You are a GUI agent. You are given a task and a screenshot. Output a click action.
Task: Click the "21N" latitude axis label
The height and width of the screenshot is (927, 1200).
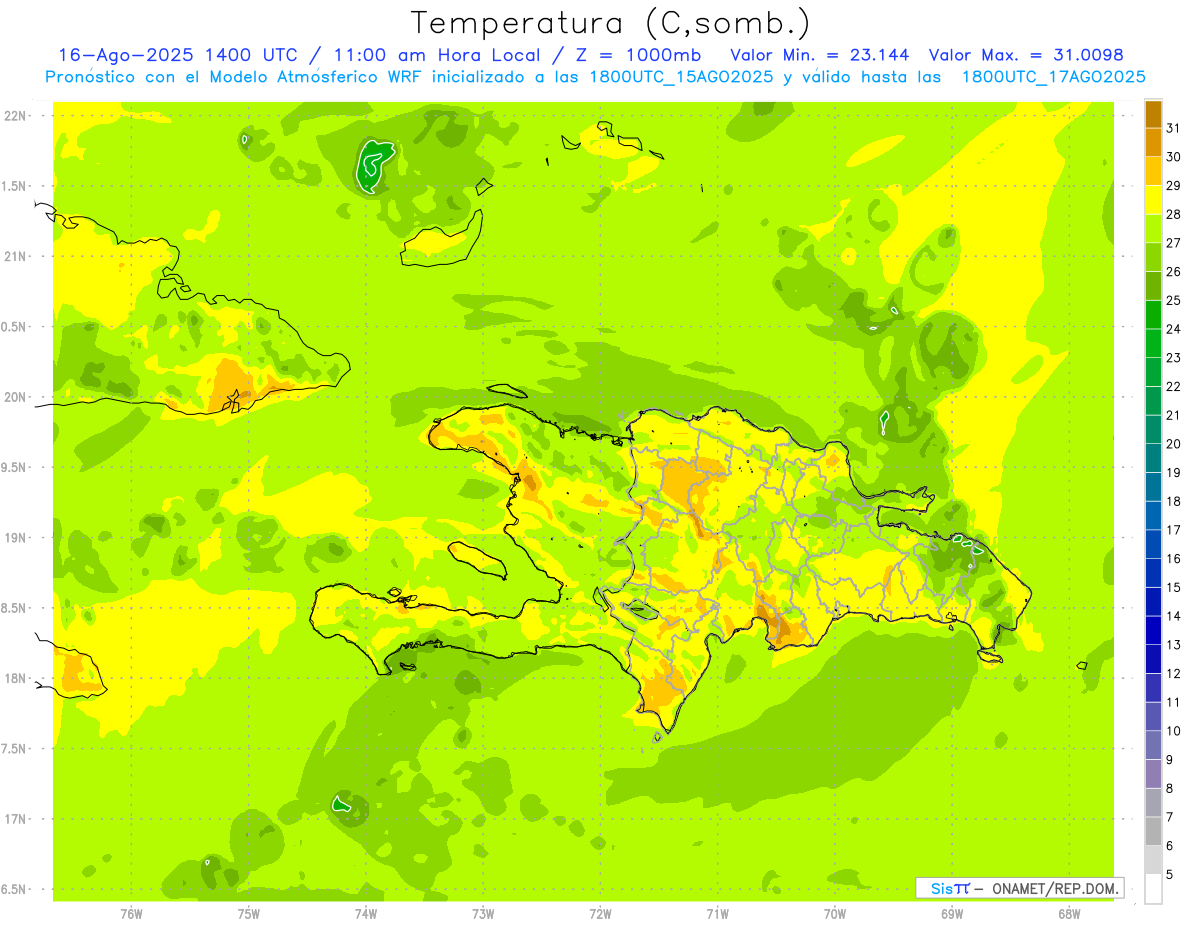(15, 256)
